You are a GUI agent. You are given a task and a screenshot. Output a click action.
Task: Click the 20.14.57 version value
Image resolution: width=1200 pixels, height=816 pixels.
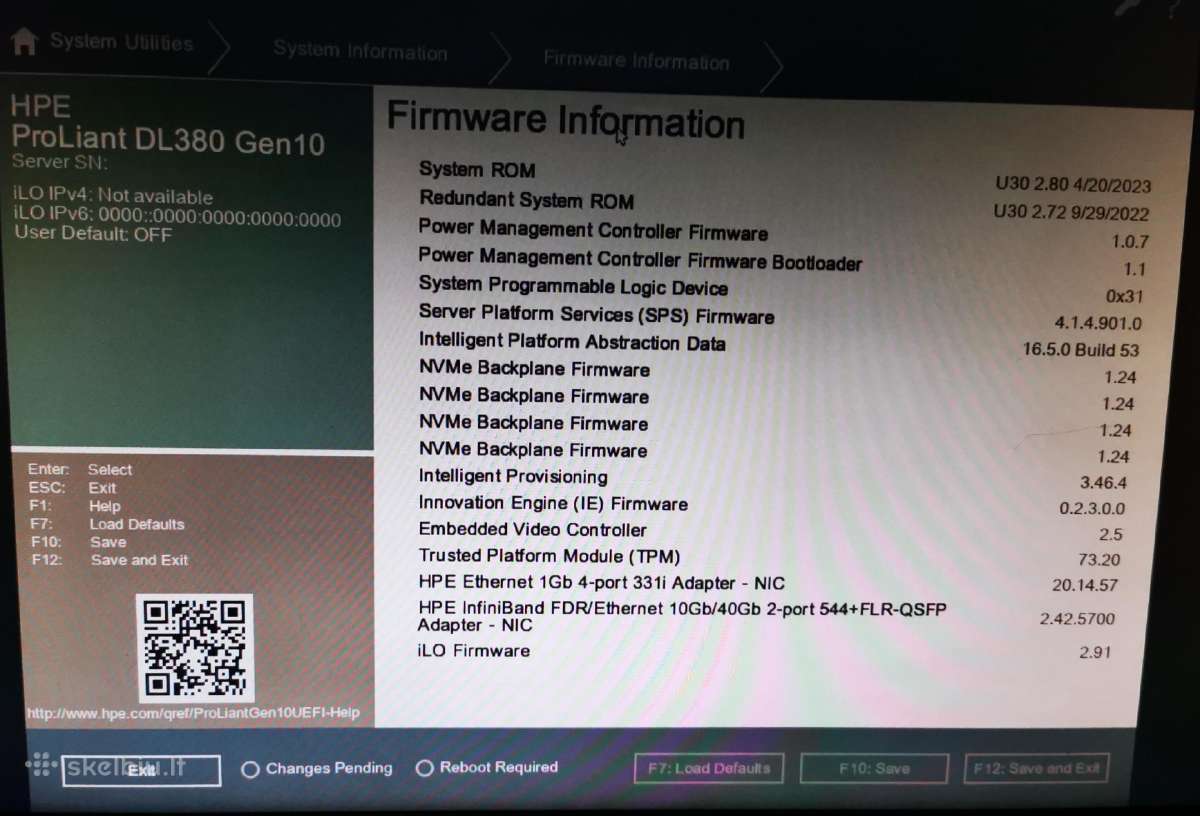[1085, 585]
